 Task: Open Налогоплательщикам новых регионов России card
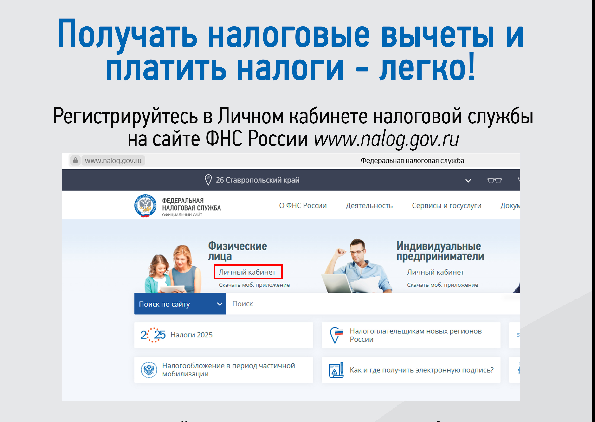coord(411,335)
